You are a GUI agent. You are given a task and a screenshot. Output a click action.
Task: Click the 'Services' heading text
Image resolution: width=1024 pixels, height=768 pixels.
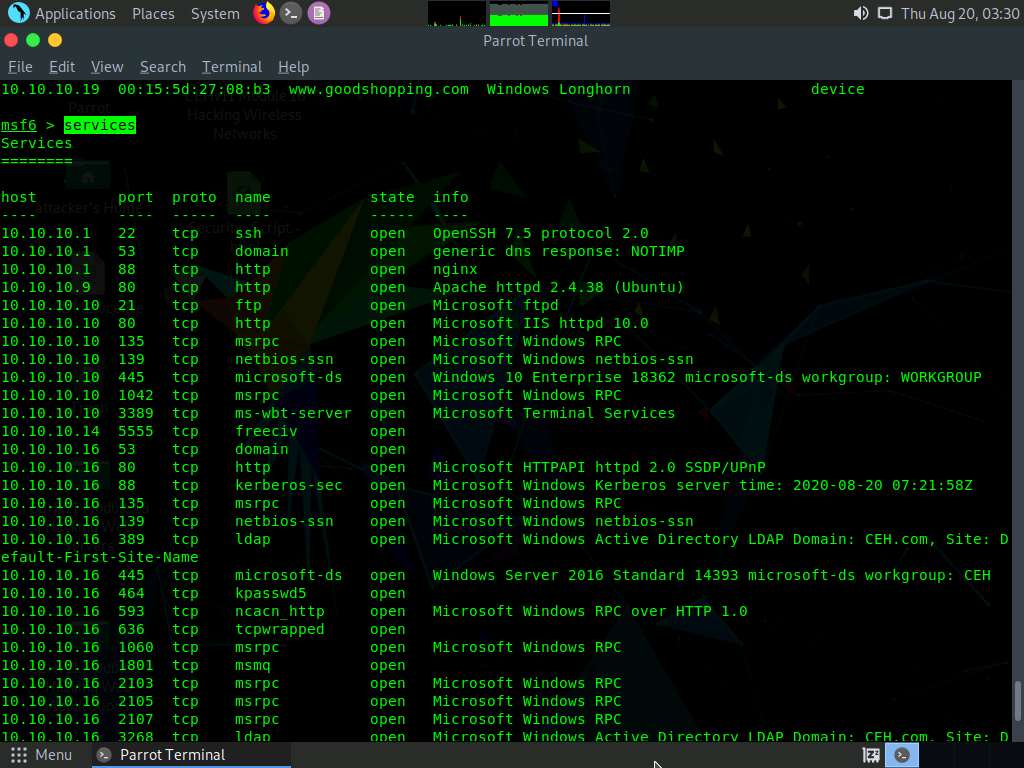[x=37, y=143]
